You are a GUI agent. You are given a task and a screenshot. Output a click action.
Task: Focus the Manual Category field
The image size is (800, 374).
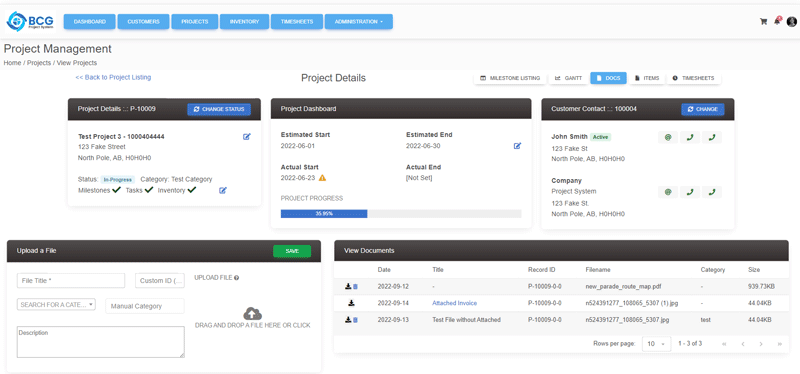coord(145,306)
